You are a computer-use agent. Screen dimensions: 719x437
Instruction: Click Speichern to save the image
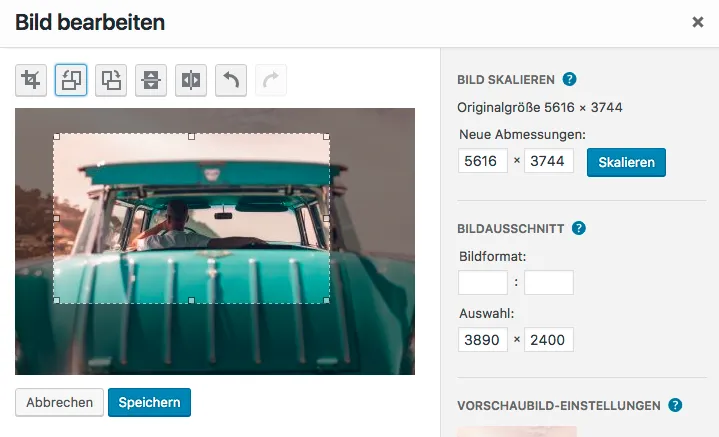(x=149, y=402)
